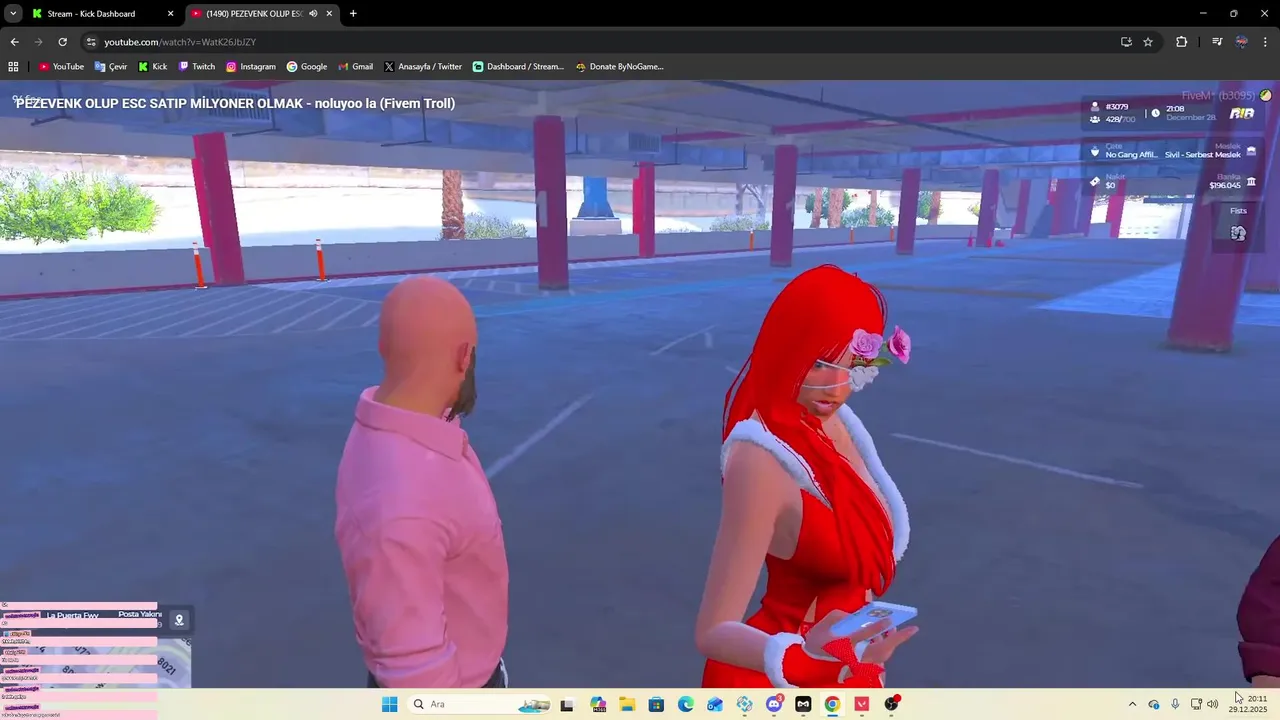Click the Sivil - Serbest Meslek job label

click(x=1203, y=155)
